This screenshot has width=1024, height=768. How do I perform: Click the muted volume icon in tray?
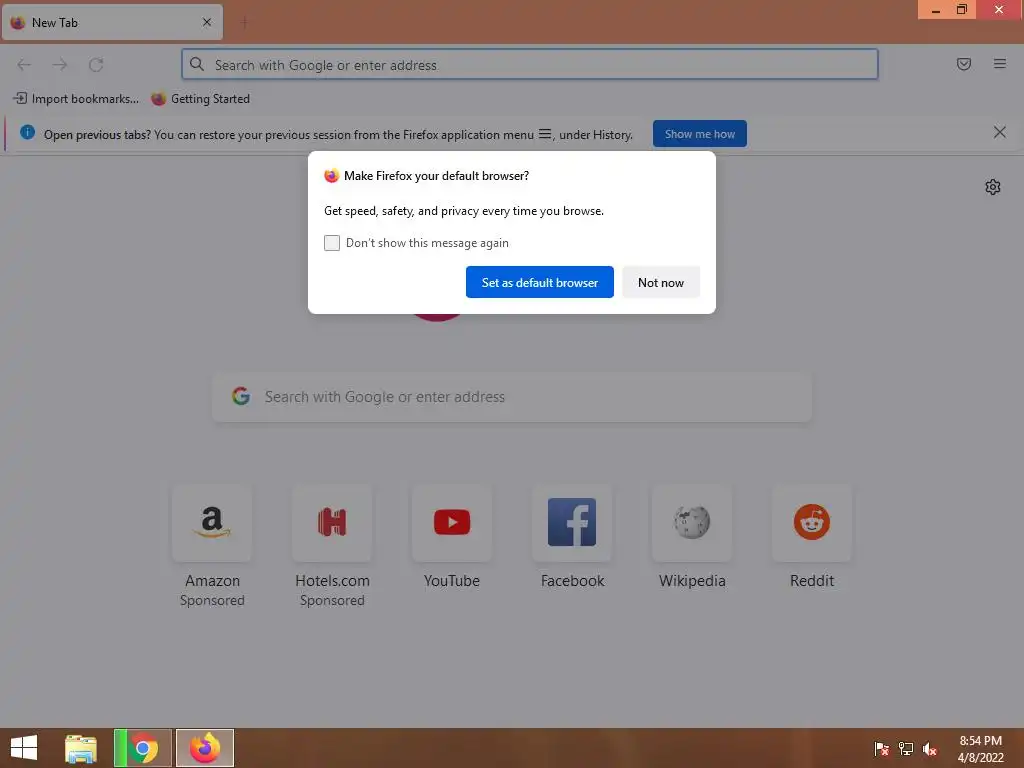(930, 749)
